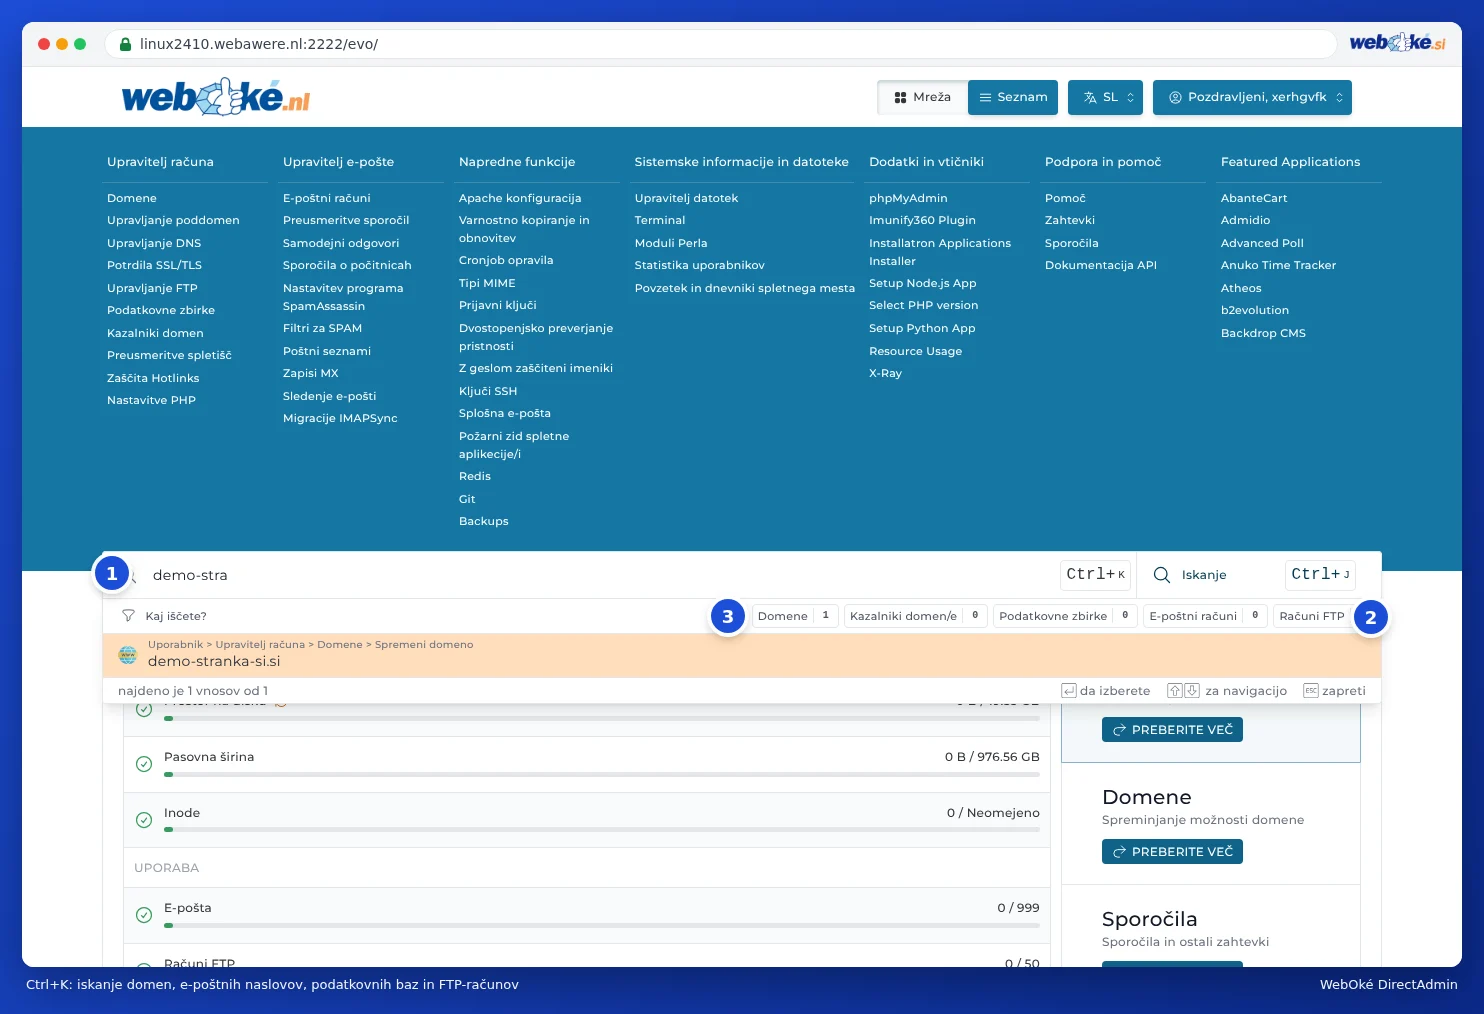
Task: Open Resource Usage link
Action: coord(915,351)
